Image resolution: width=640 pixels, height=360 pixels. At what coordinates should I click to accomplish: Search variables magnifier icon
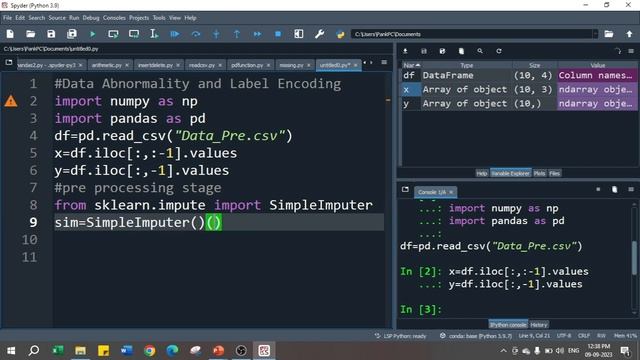[480, 51]
